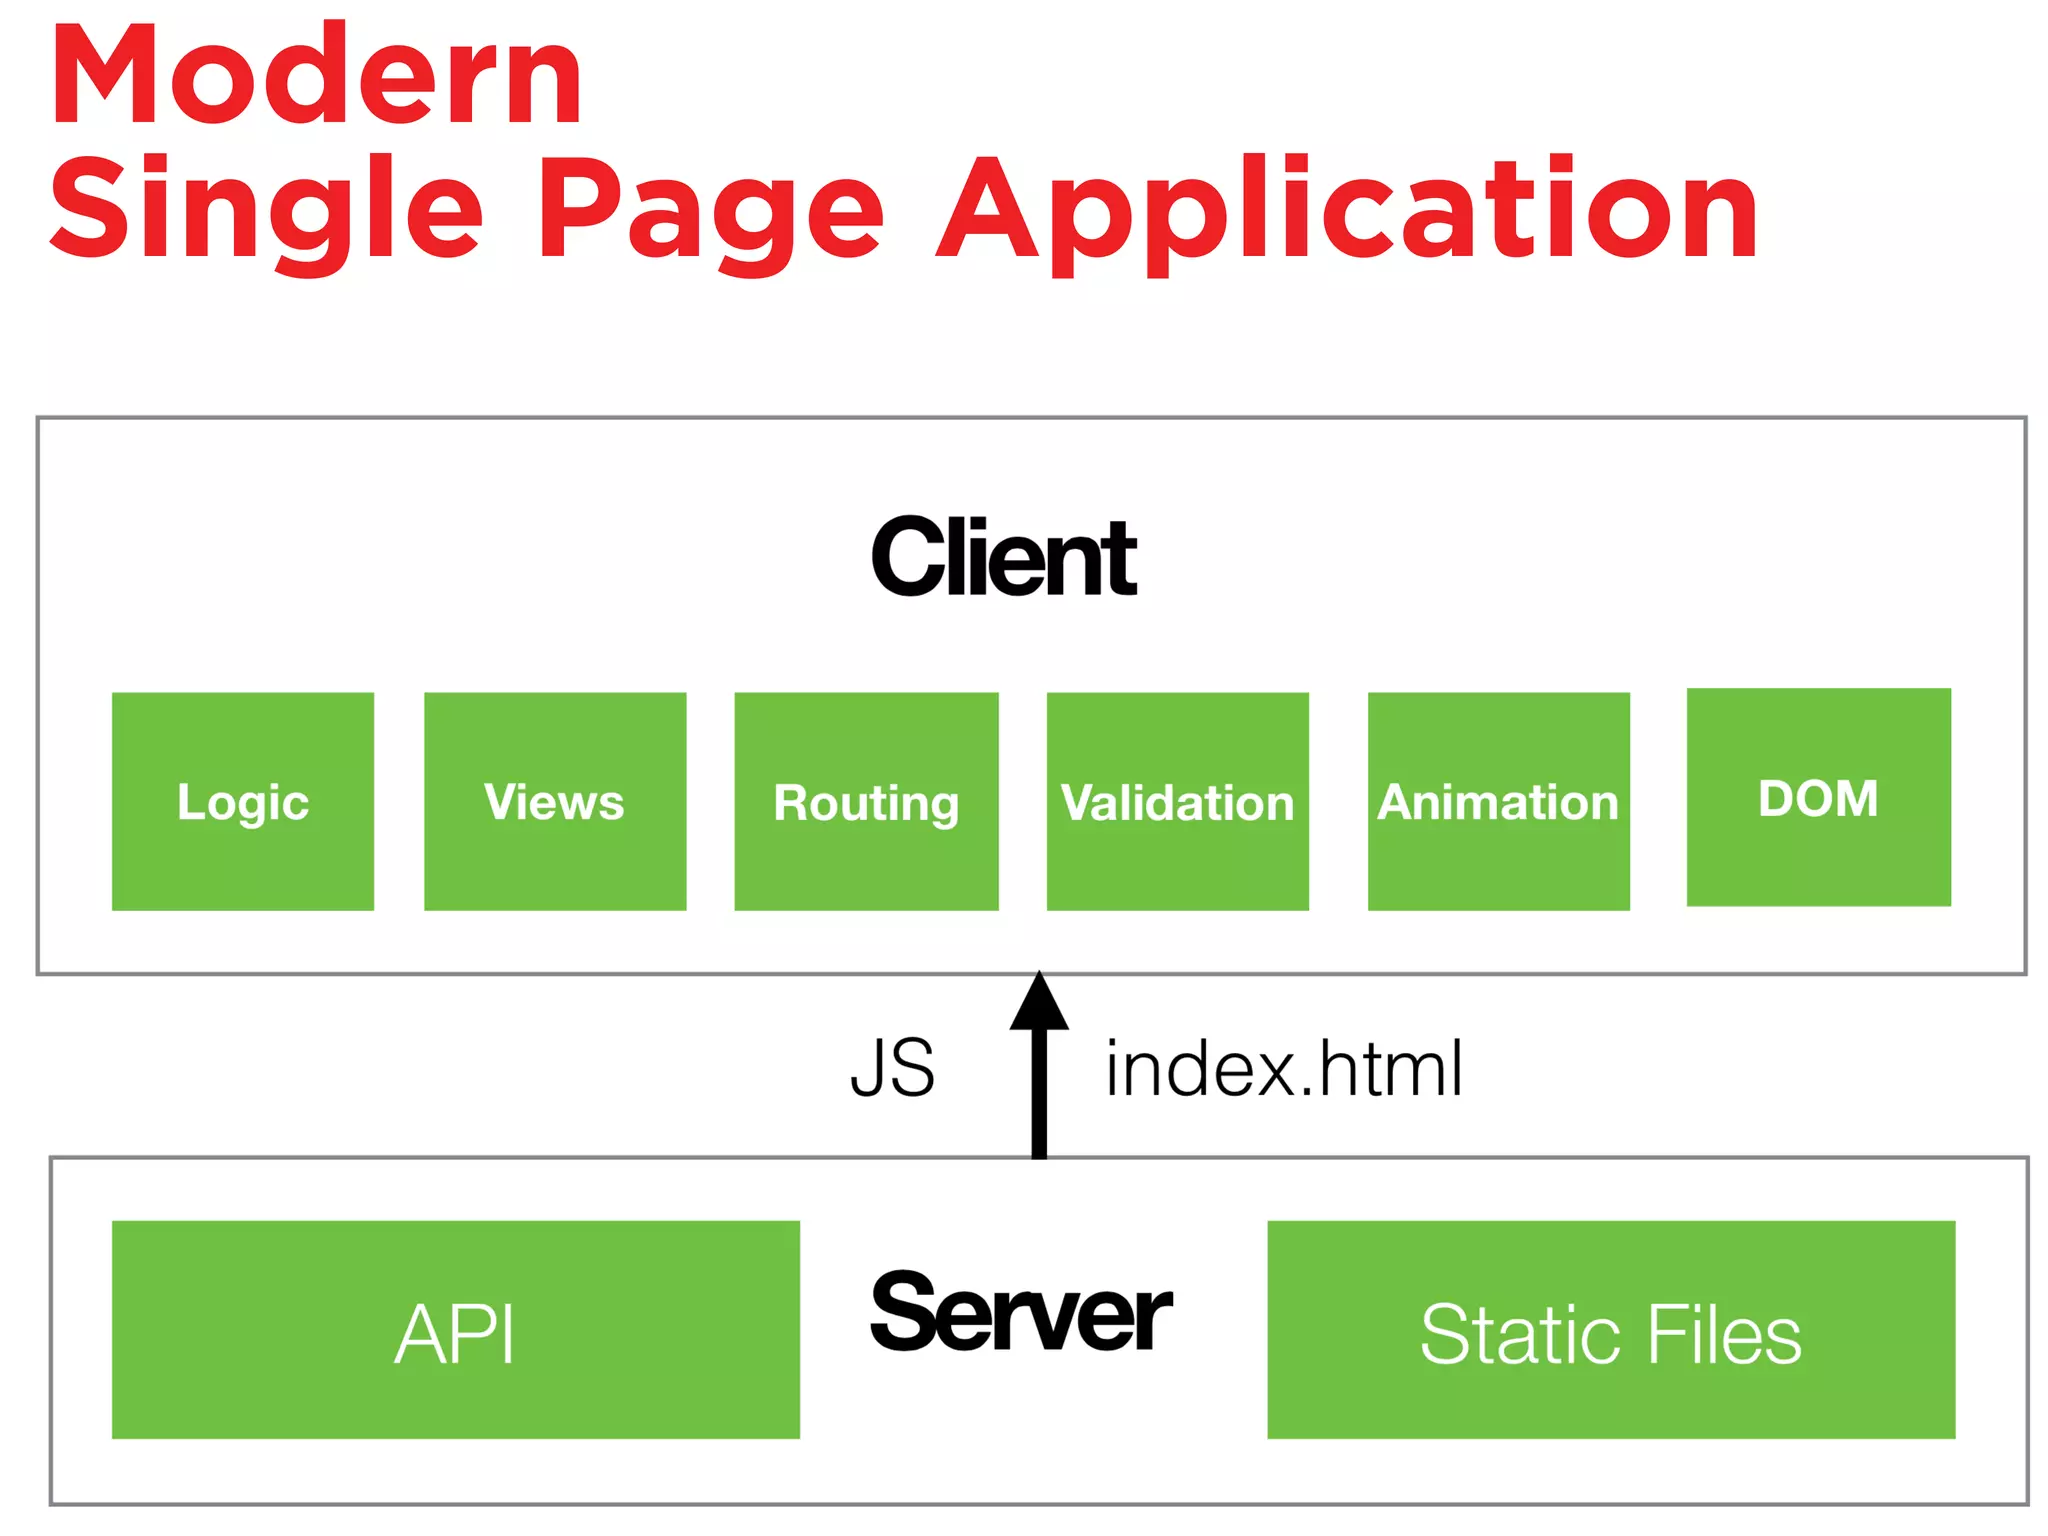Click the word Page in title
Screen dimensions: 2048x1536
pyautogui.click(x=711, y=210)
